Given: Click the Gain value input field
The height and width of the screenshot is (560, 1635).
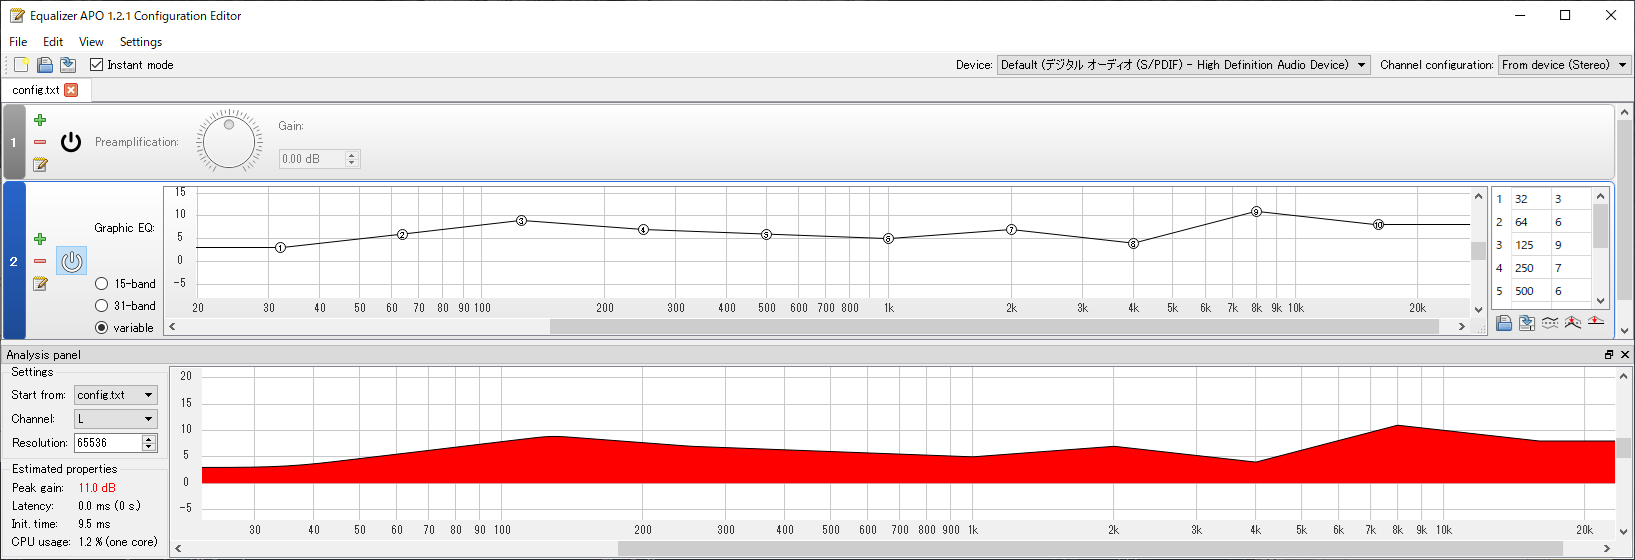Looking at the screenshot, I should tap(312, 159).
